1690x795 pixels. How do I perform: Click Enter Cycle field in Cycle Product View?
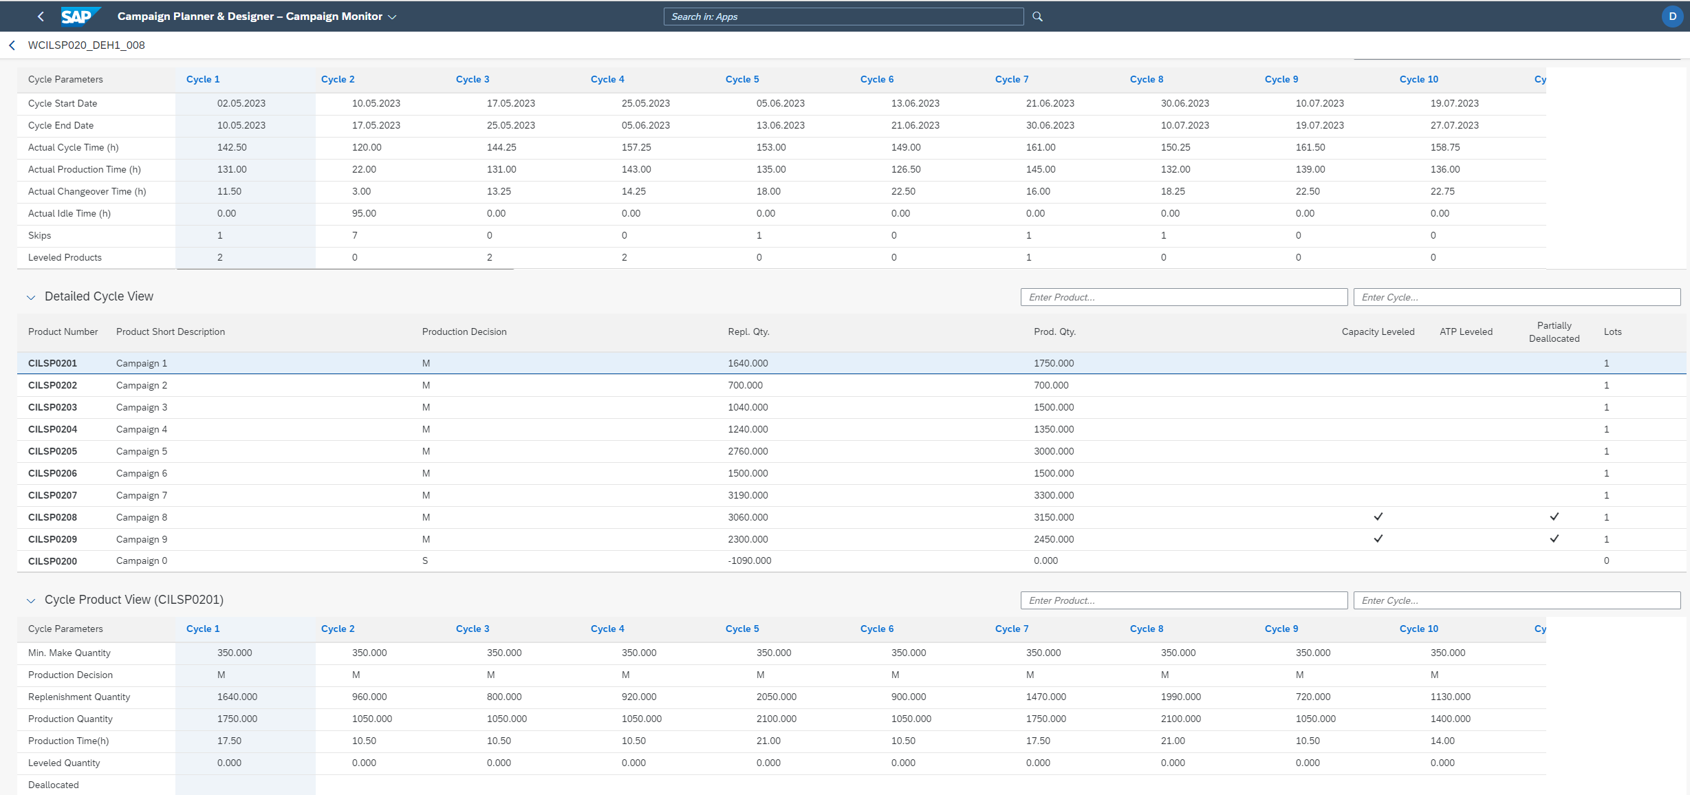[x=1516, y=600]
